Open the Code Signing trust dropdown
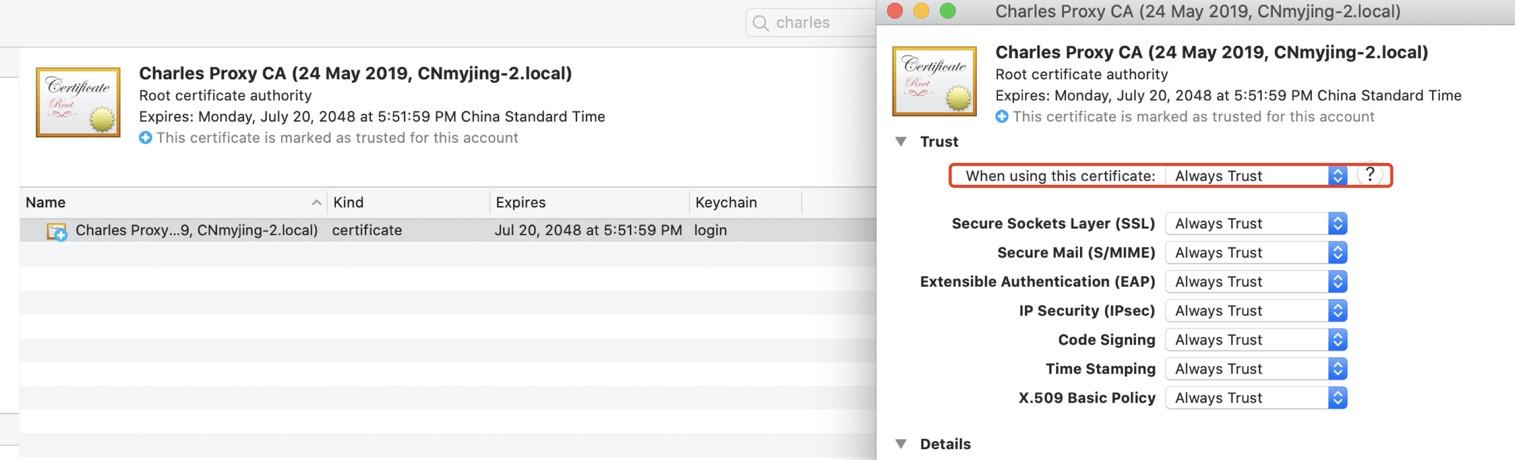Viewport: 1515px width, 460px height. click(x=1257, y=340)
